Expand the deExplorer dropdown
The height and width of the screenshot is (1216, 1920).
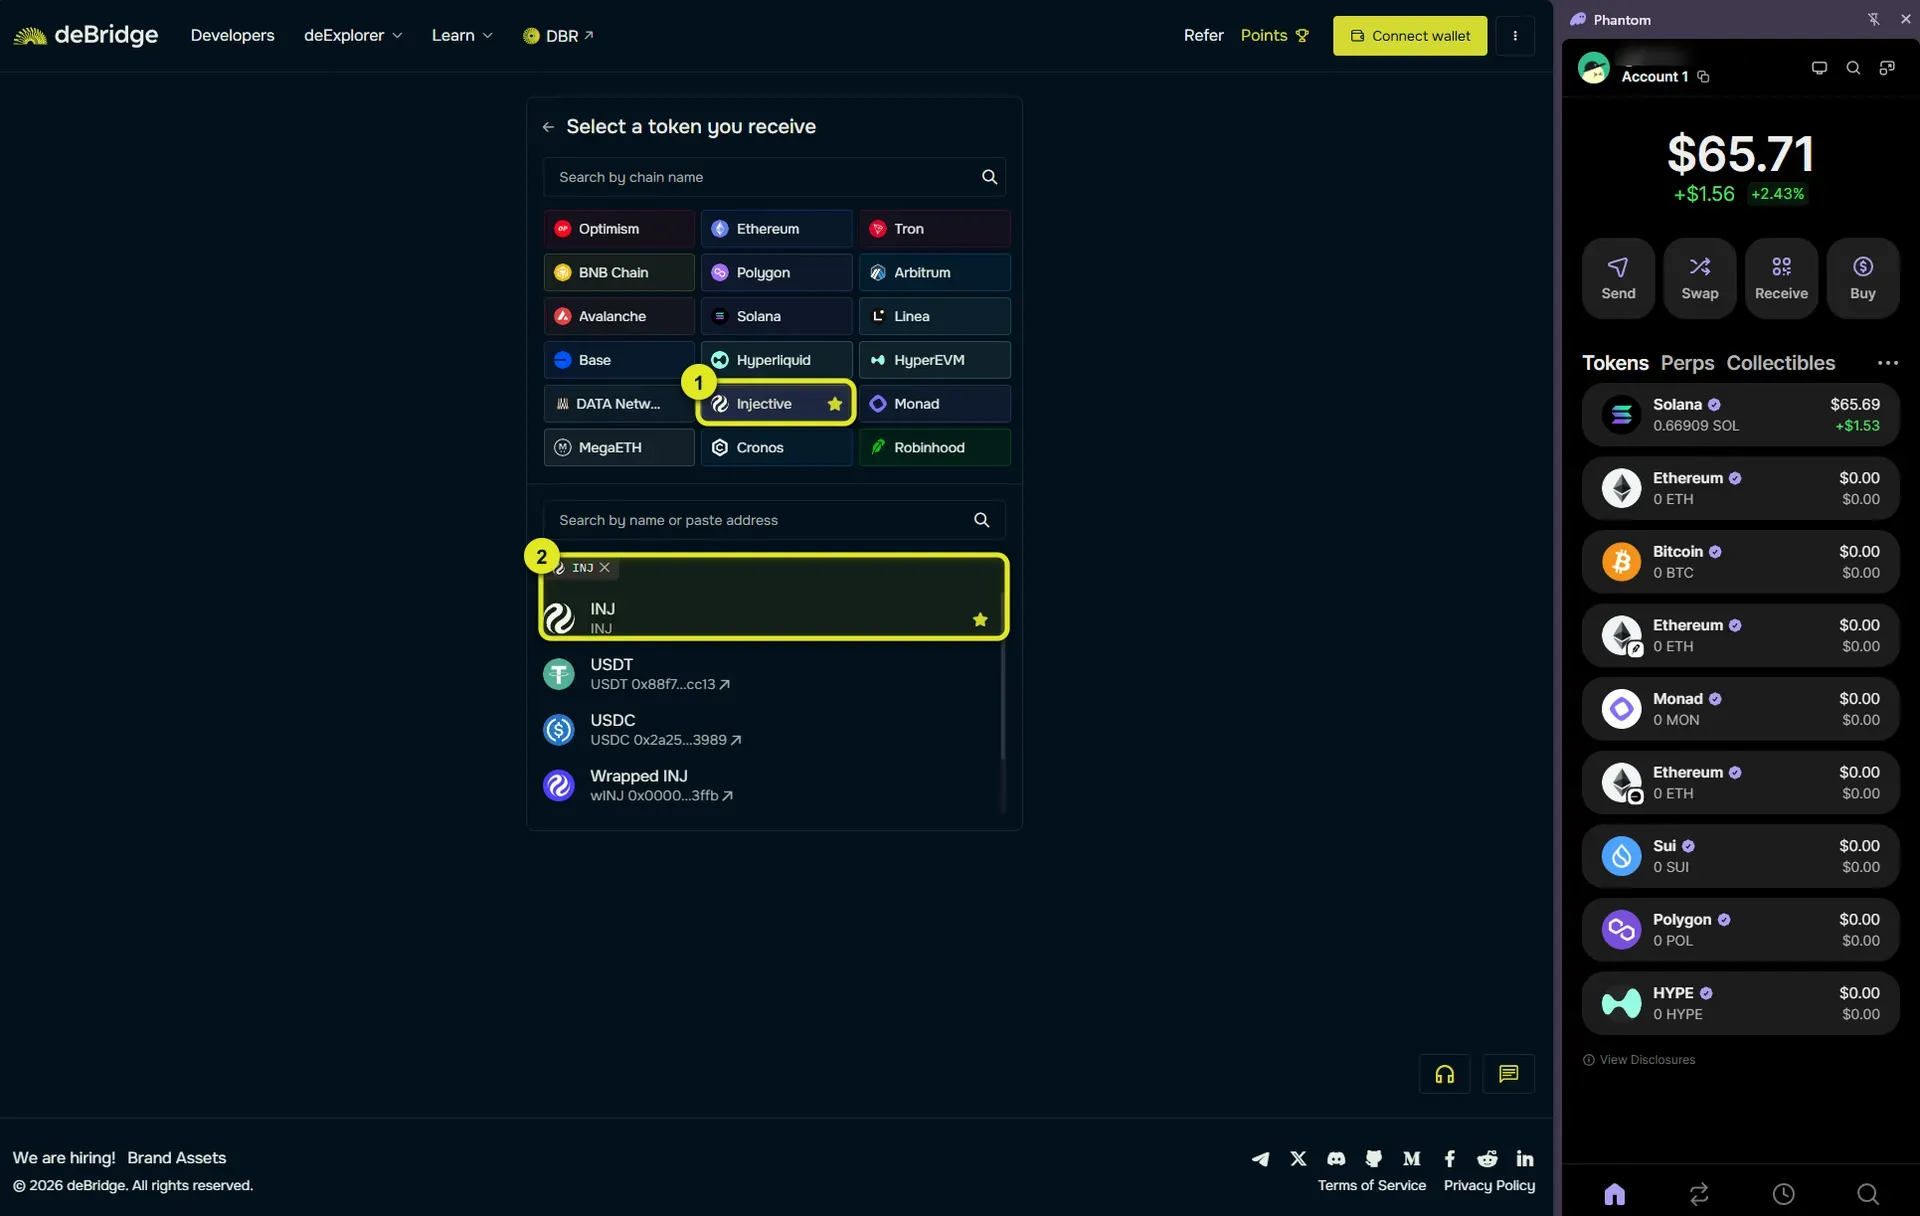point(353,35)
